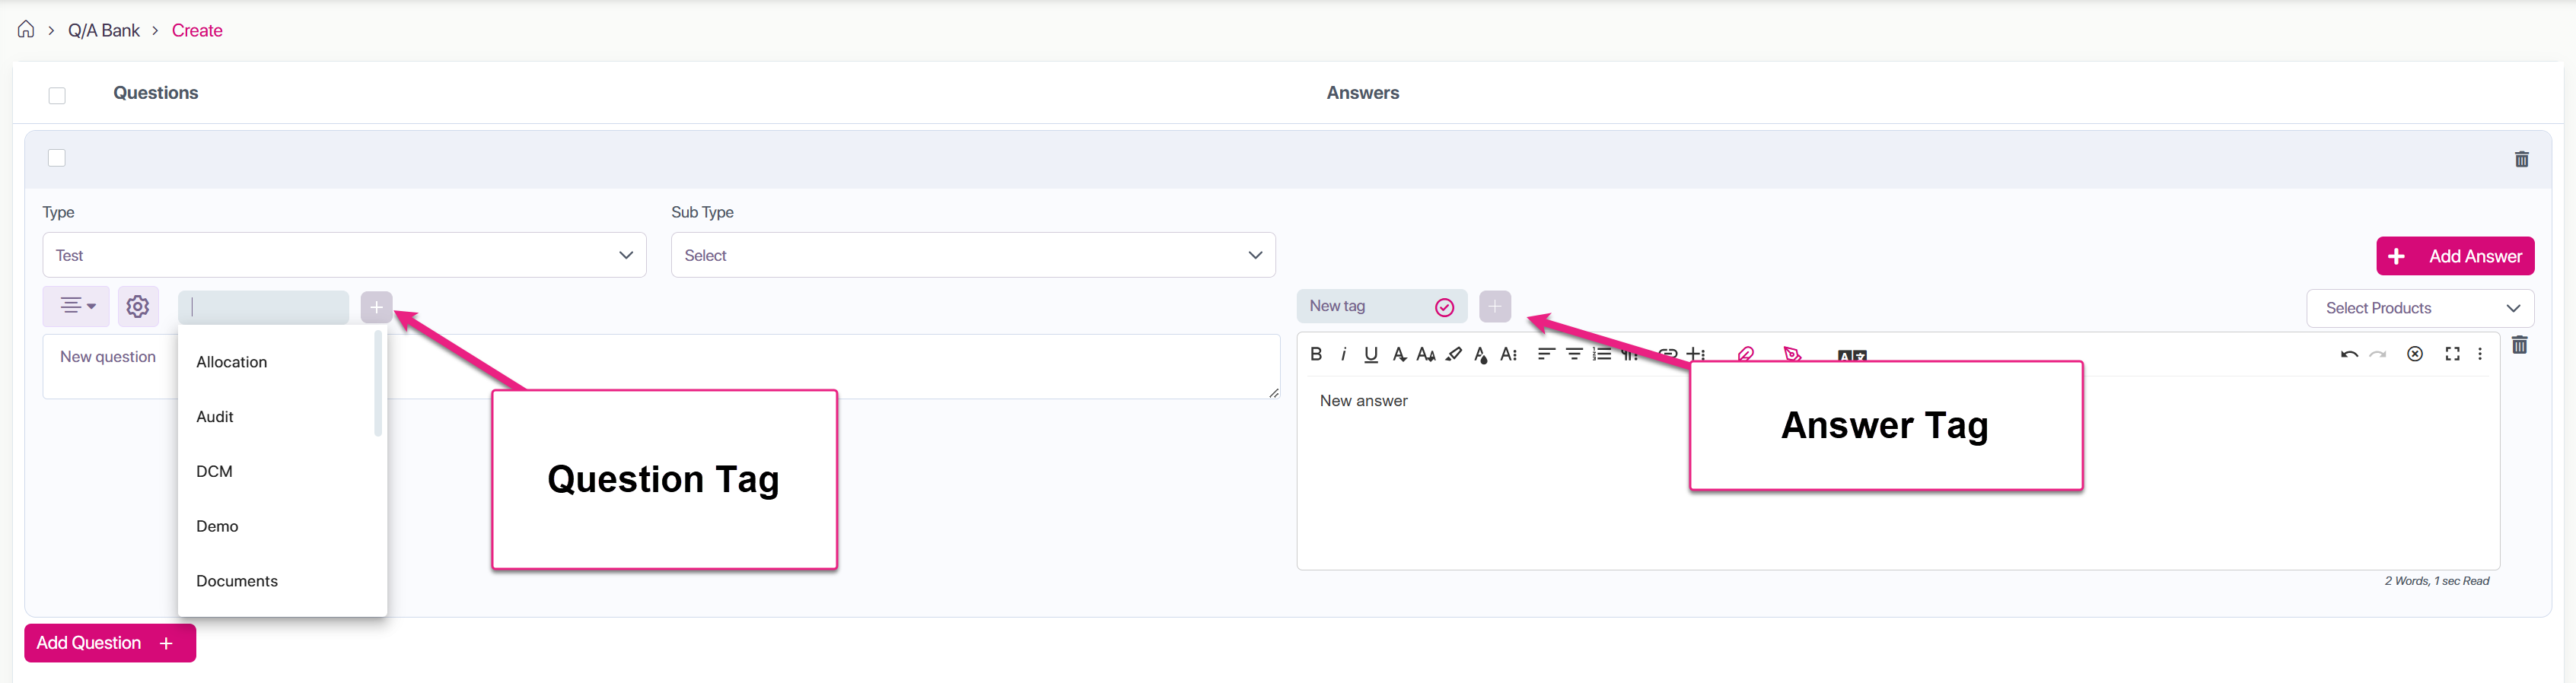Image resolution: width=2576 pixels, height=683 pixels.
Task: Go to Q/A Bank breadcrumb link
Action: tap(104, 30)
